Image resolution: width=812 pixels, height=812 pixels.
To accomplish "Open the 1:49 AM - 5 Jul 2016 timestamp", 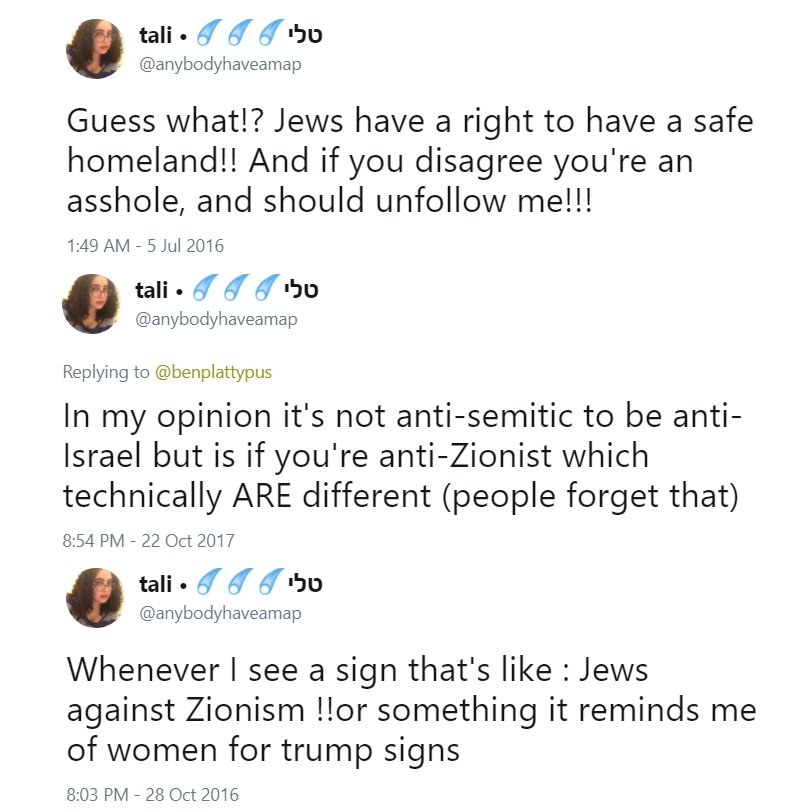I will [x=145, y=245].
